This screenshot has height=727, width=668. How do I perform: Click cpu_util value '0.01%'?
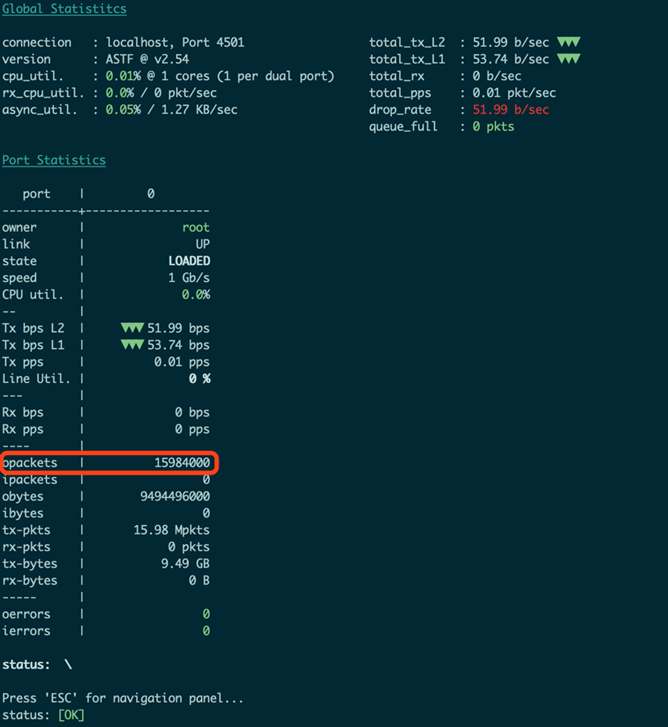tap(123, 76)
